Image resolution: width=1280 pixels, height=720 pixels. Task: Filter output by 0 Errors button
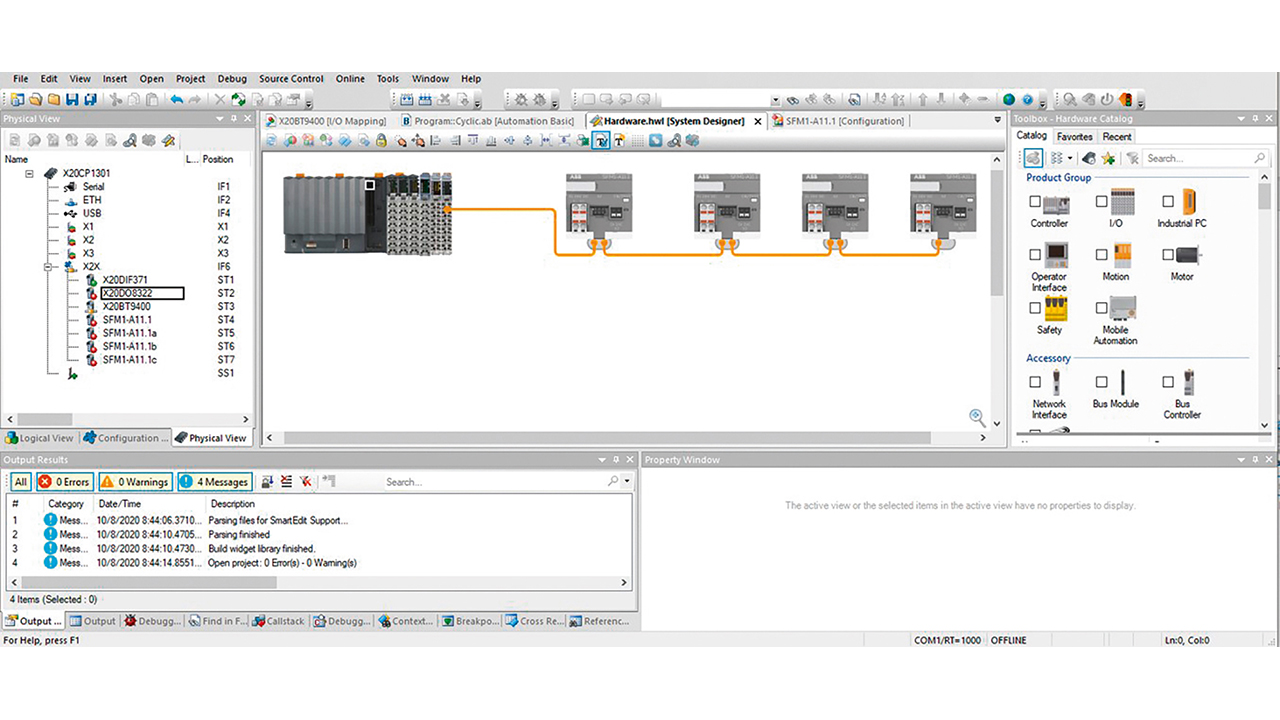[65, 482]
